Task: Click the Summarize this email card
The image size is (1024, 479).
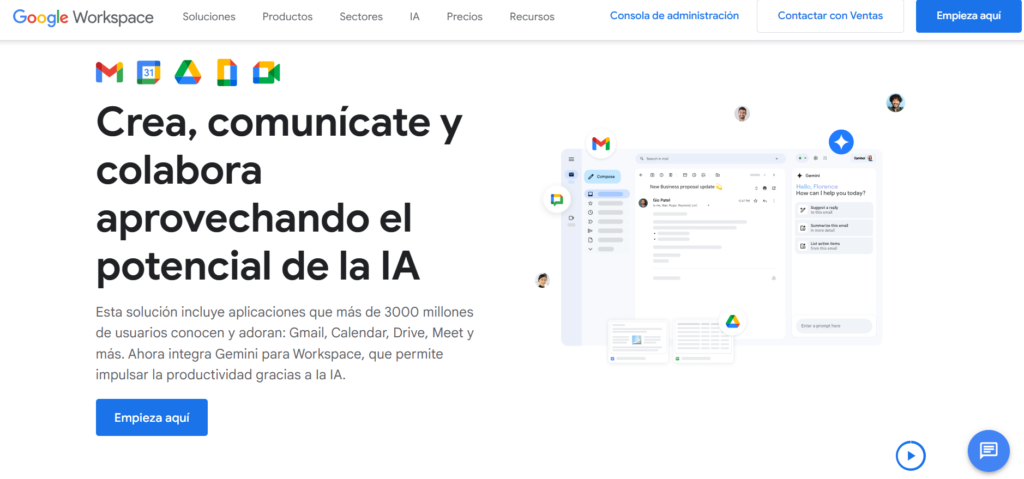Action: (x=834, y=228)
